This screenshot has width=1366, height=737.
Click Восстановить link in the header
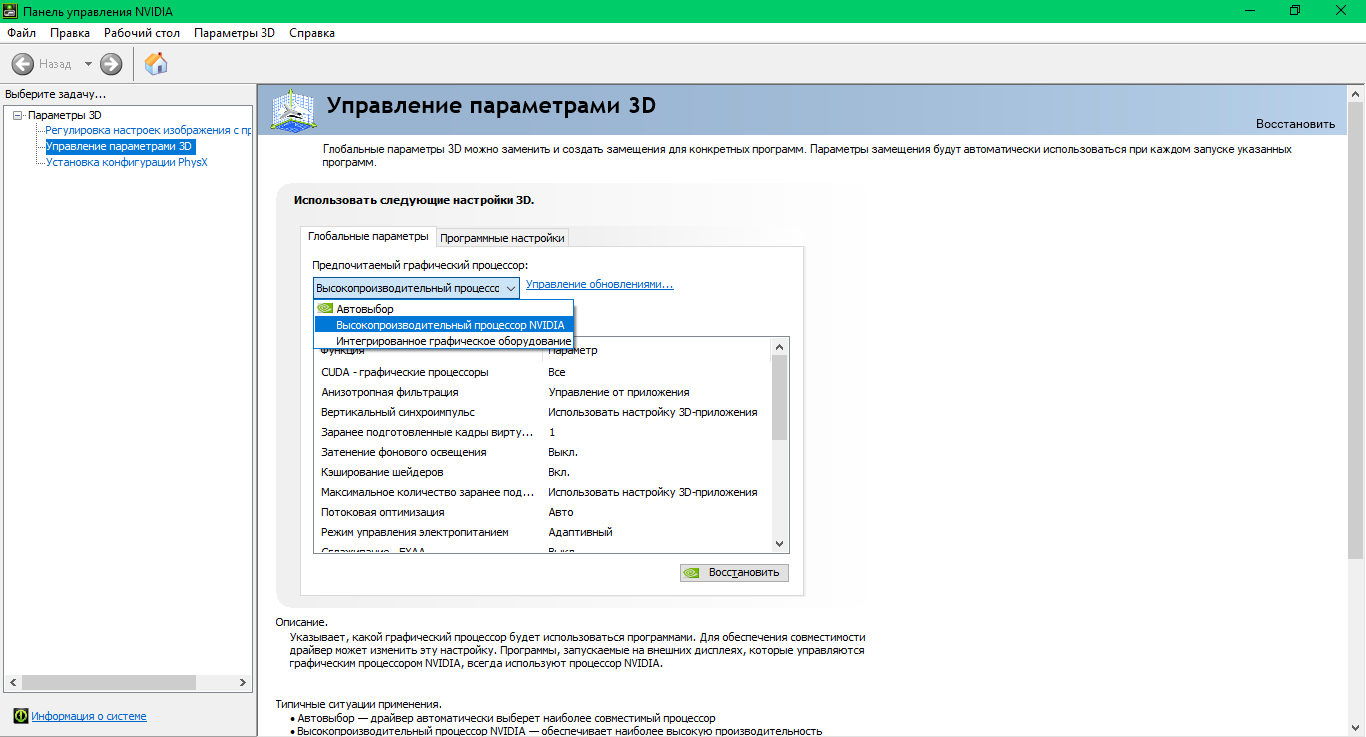click(x=1295, y=124)
